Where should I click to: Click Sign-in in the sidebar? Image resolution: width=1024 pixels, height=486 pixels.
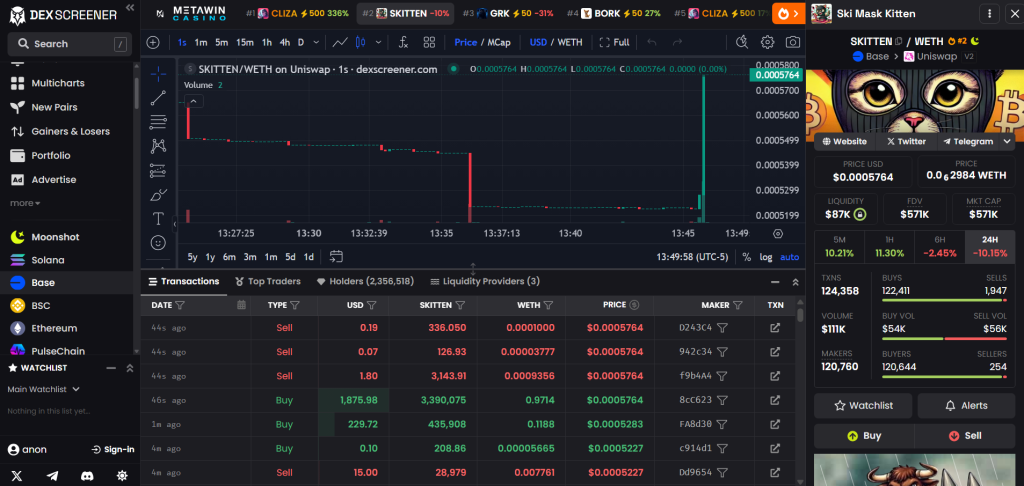coord(113,449)
